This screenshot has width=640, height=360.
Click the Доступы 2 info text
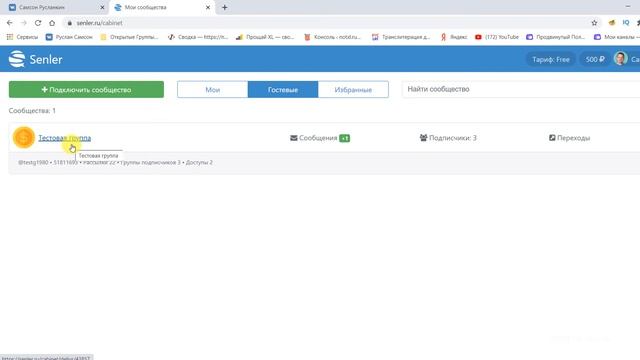click(199, 162)
